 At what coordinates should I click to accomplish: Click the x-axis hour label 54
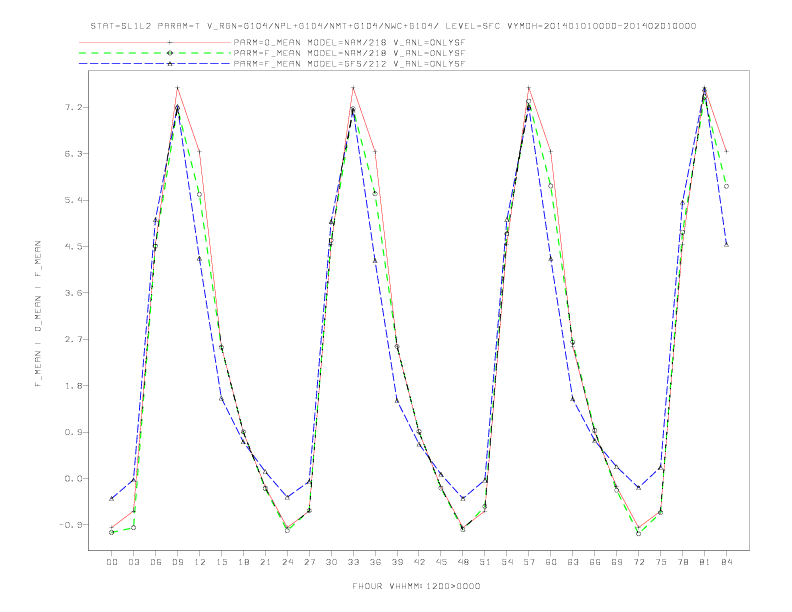tap(507, 562)
